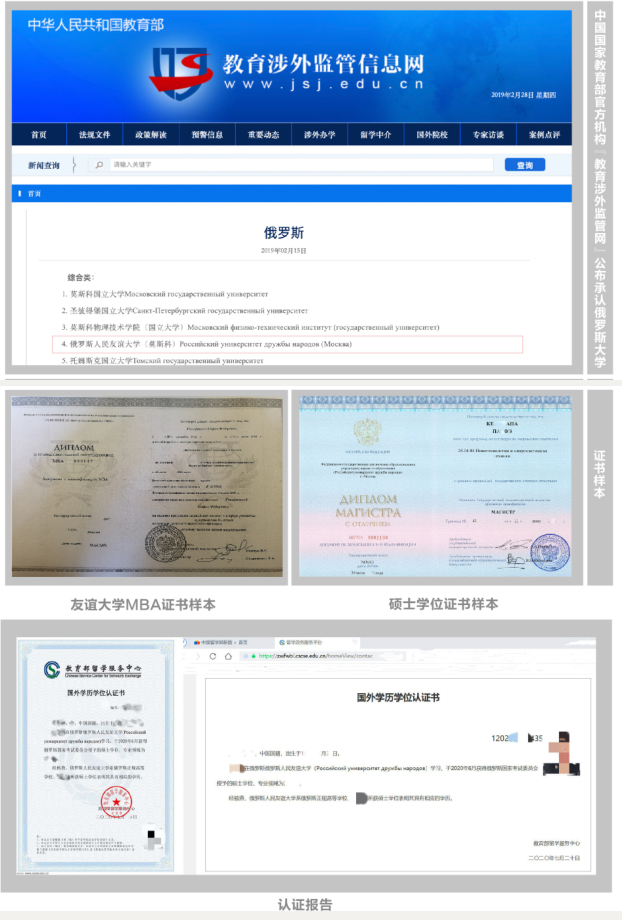Click the 首页 breadcrumb link
This screenshot has height=920, width=622.
(35, 194)
